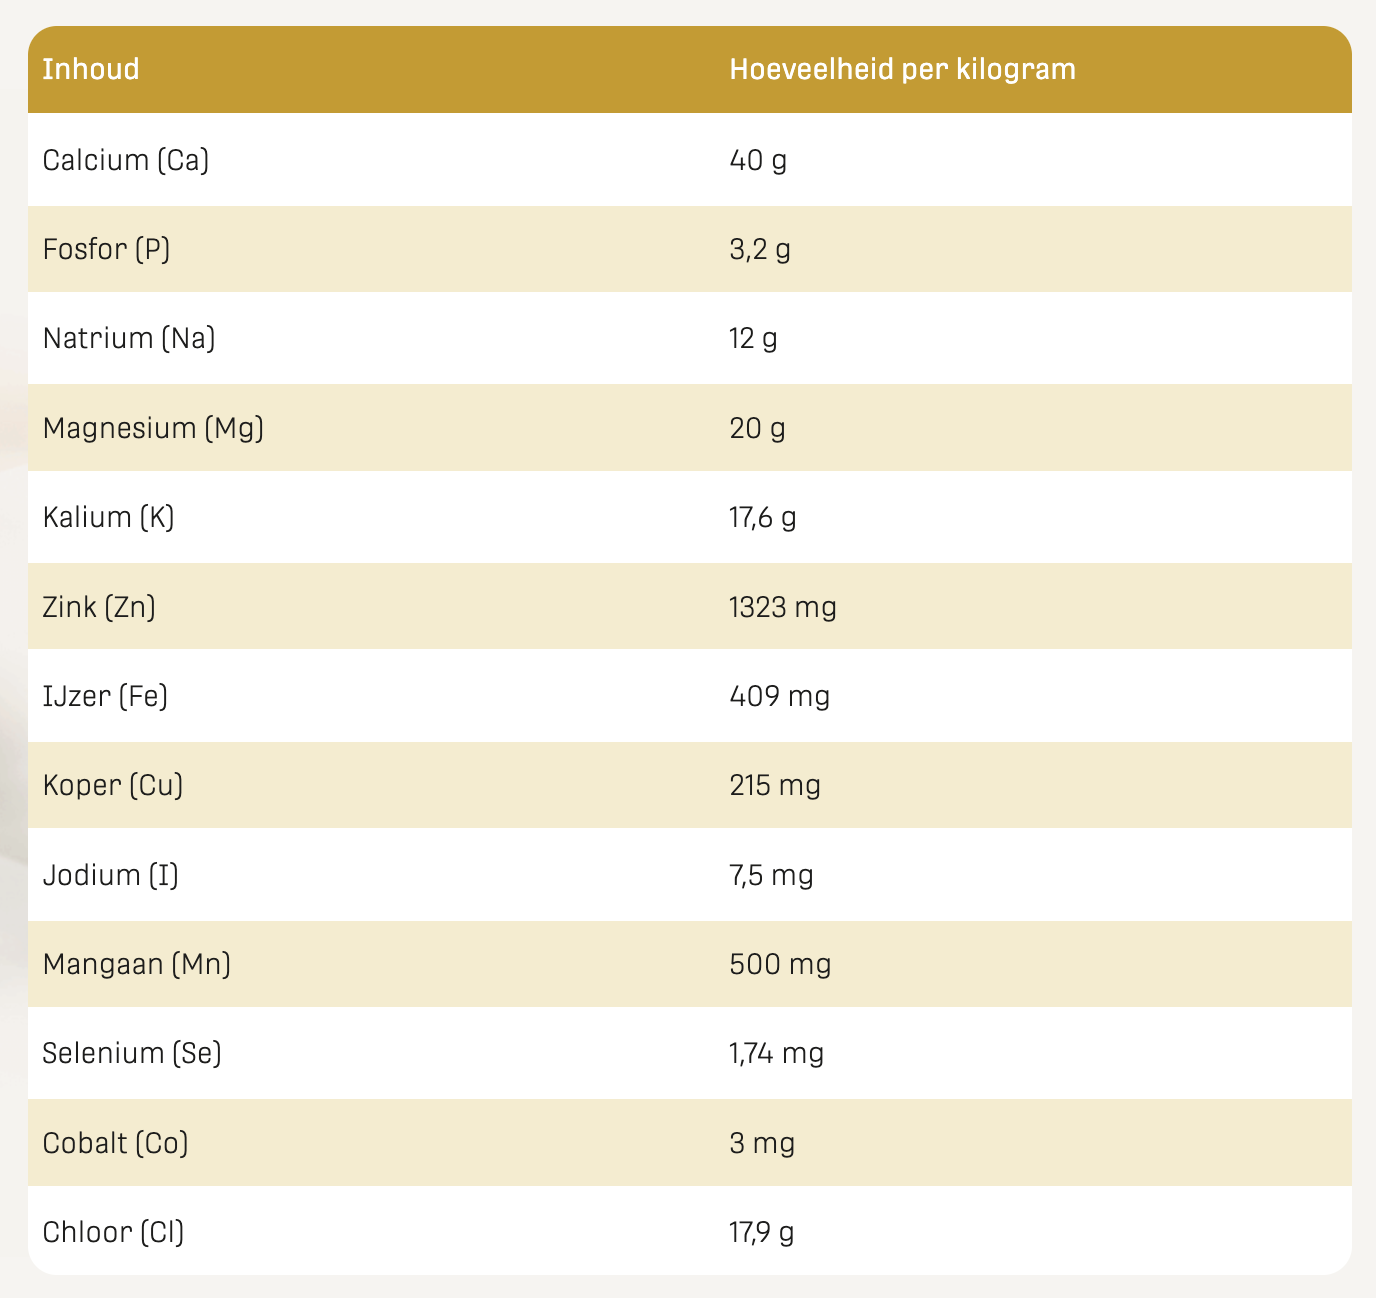Click the Zink (Zn) label
Image resolution: width=1376 pixels, height=1298 pixels.
(x=99, y=607)
